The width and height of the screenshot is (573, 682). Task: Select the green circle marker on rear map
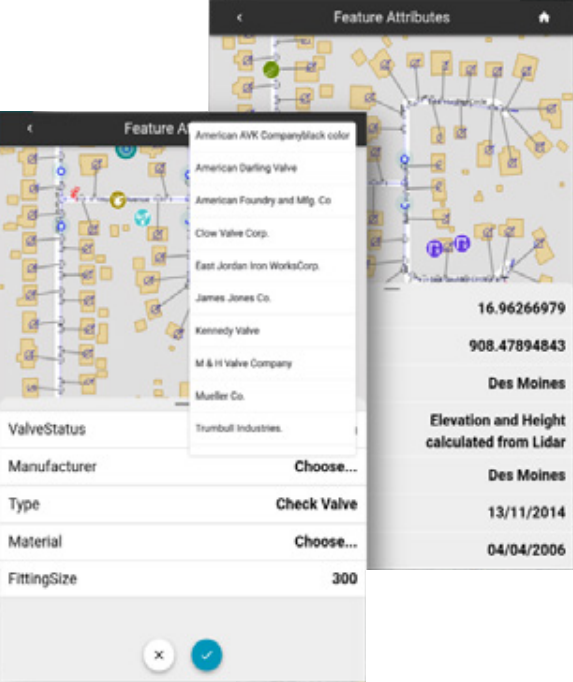coord(271,70)
